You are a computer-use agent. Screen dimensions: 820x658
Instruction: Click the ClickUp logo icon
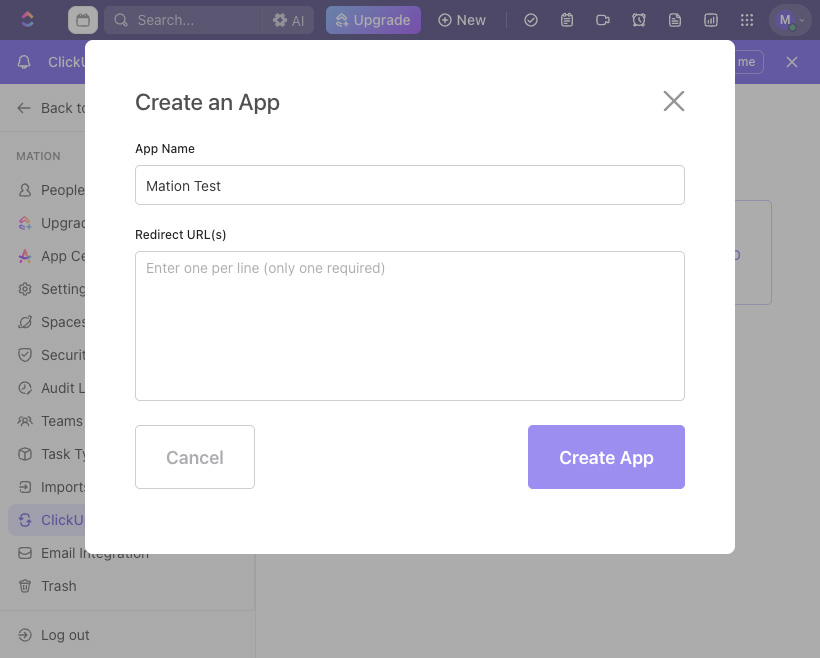point(27,20)
